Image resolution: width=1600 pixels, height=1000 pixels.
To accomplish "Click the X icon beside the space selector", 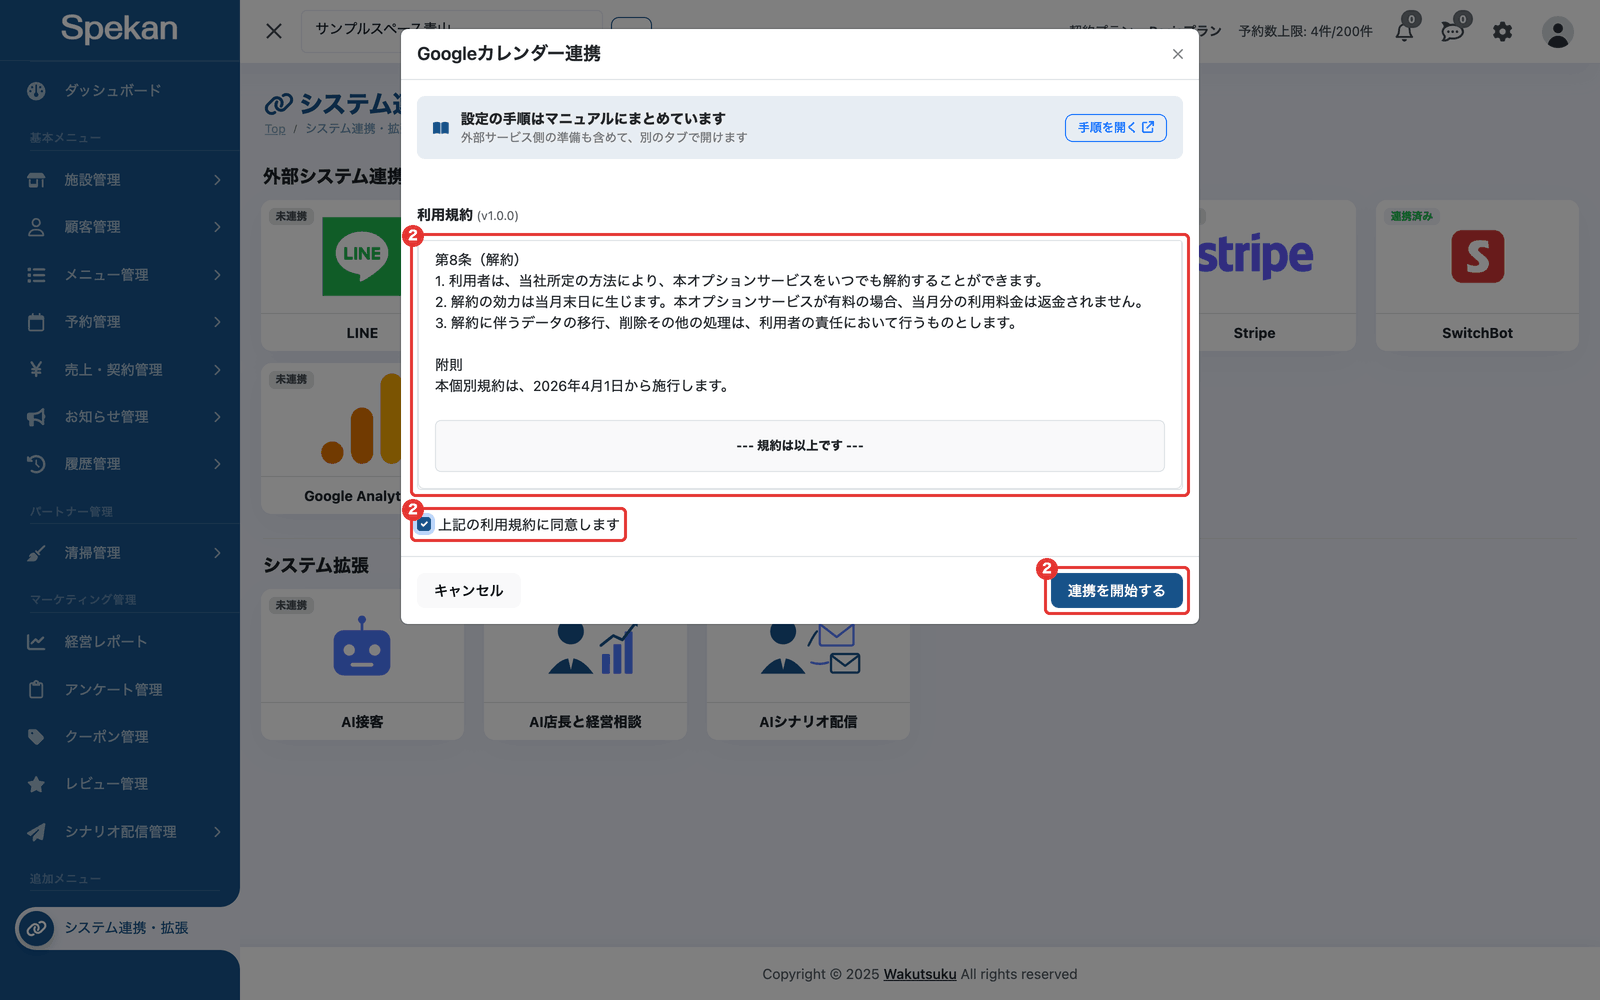I will [x=274, y=31].
